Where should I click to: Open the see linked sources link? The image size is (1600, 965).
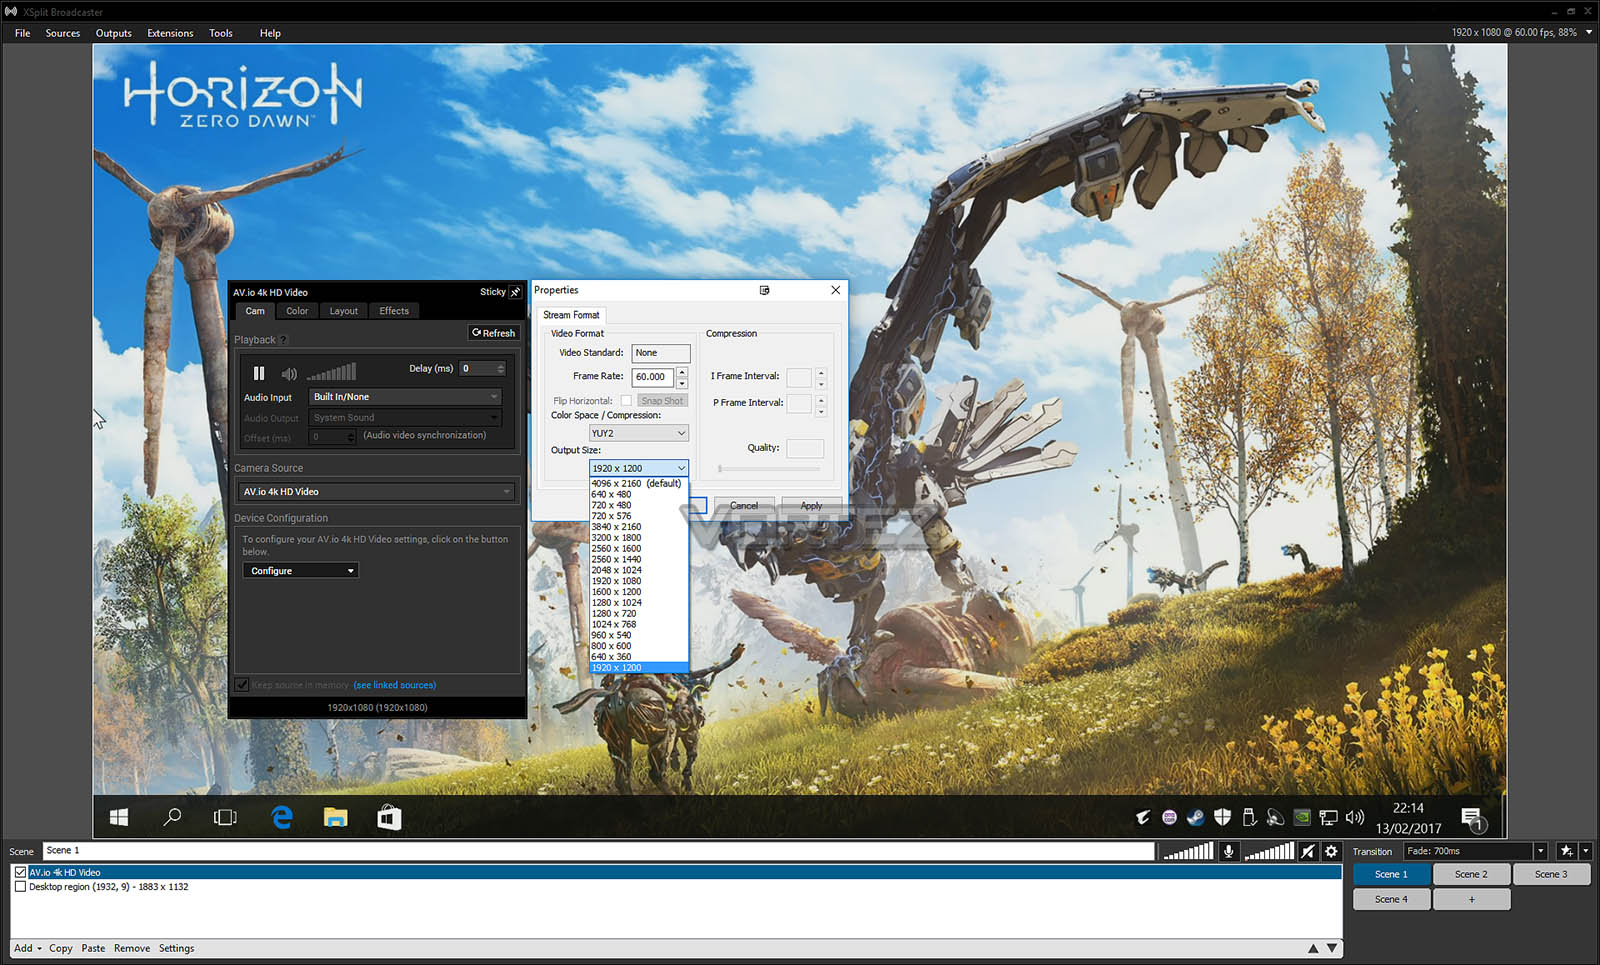(395, 685)
